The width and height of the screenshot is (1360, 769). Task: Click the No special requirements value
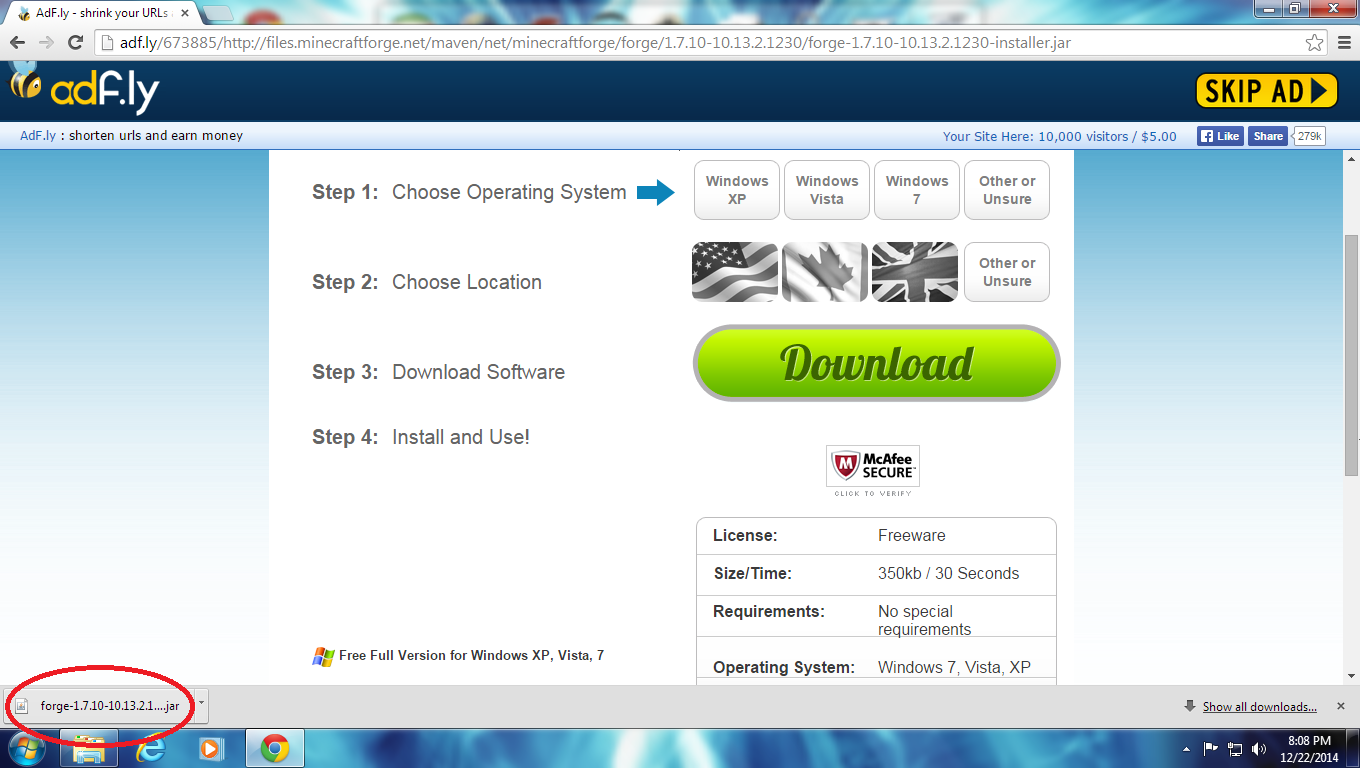[x=925, y=620]
